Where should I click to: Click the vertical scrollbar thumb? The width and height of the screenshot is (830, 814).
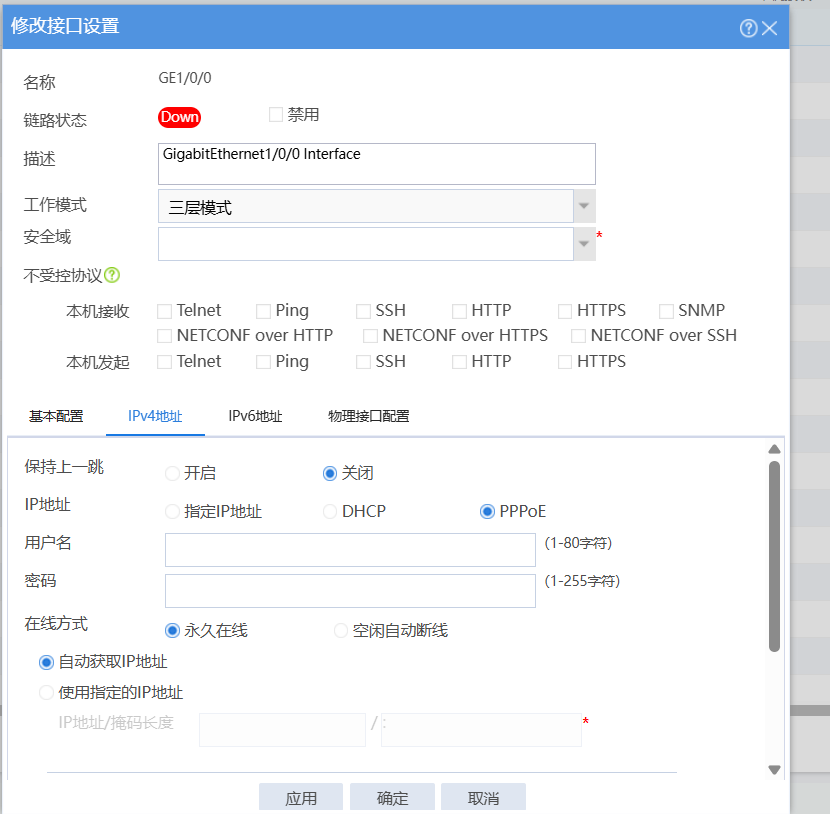[774, 555]
